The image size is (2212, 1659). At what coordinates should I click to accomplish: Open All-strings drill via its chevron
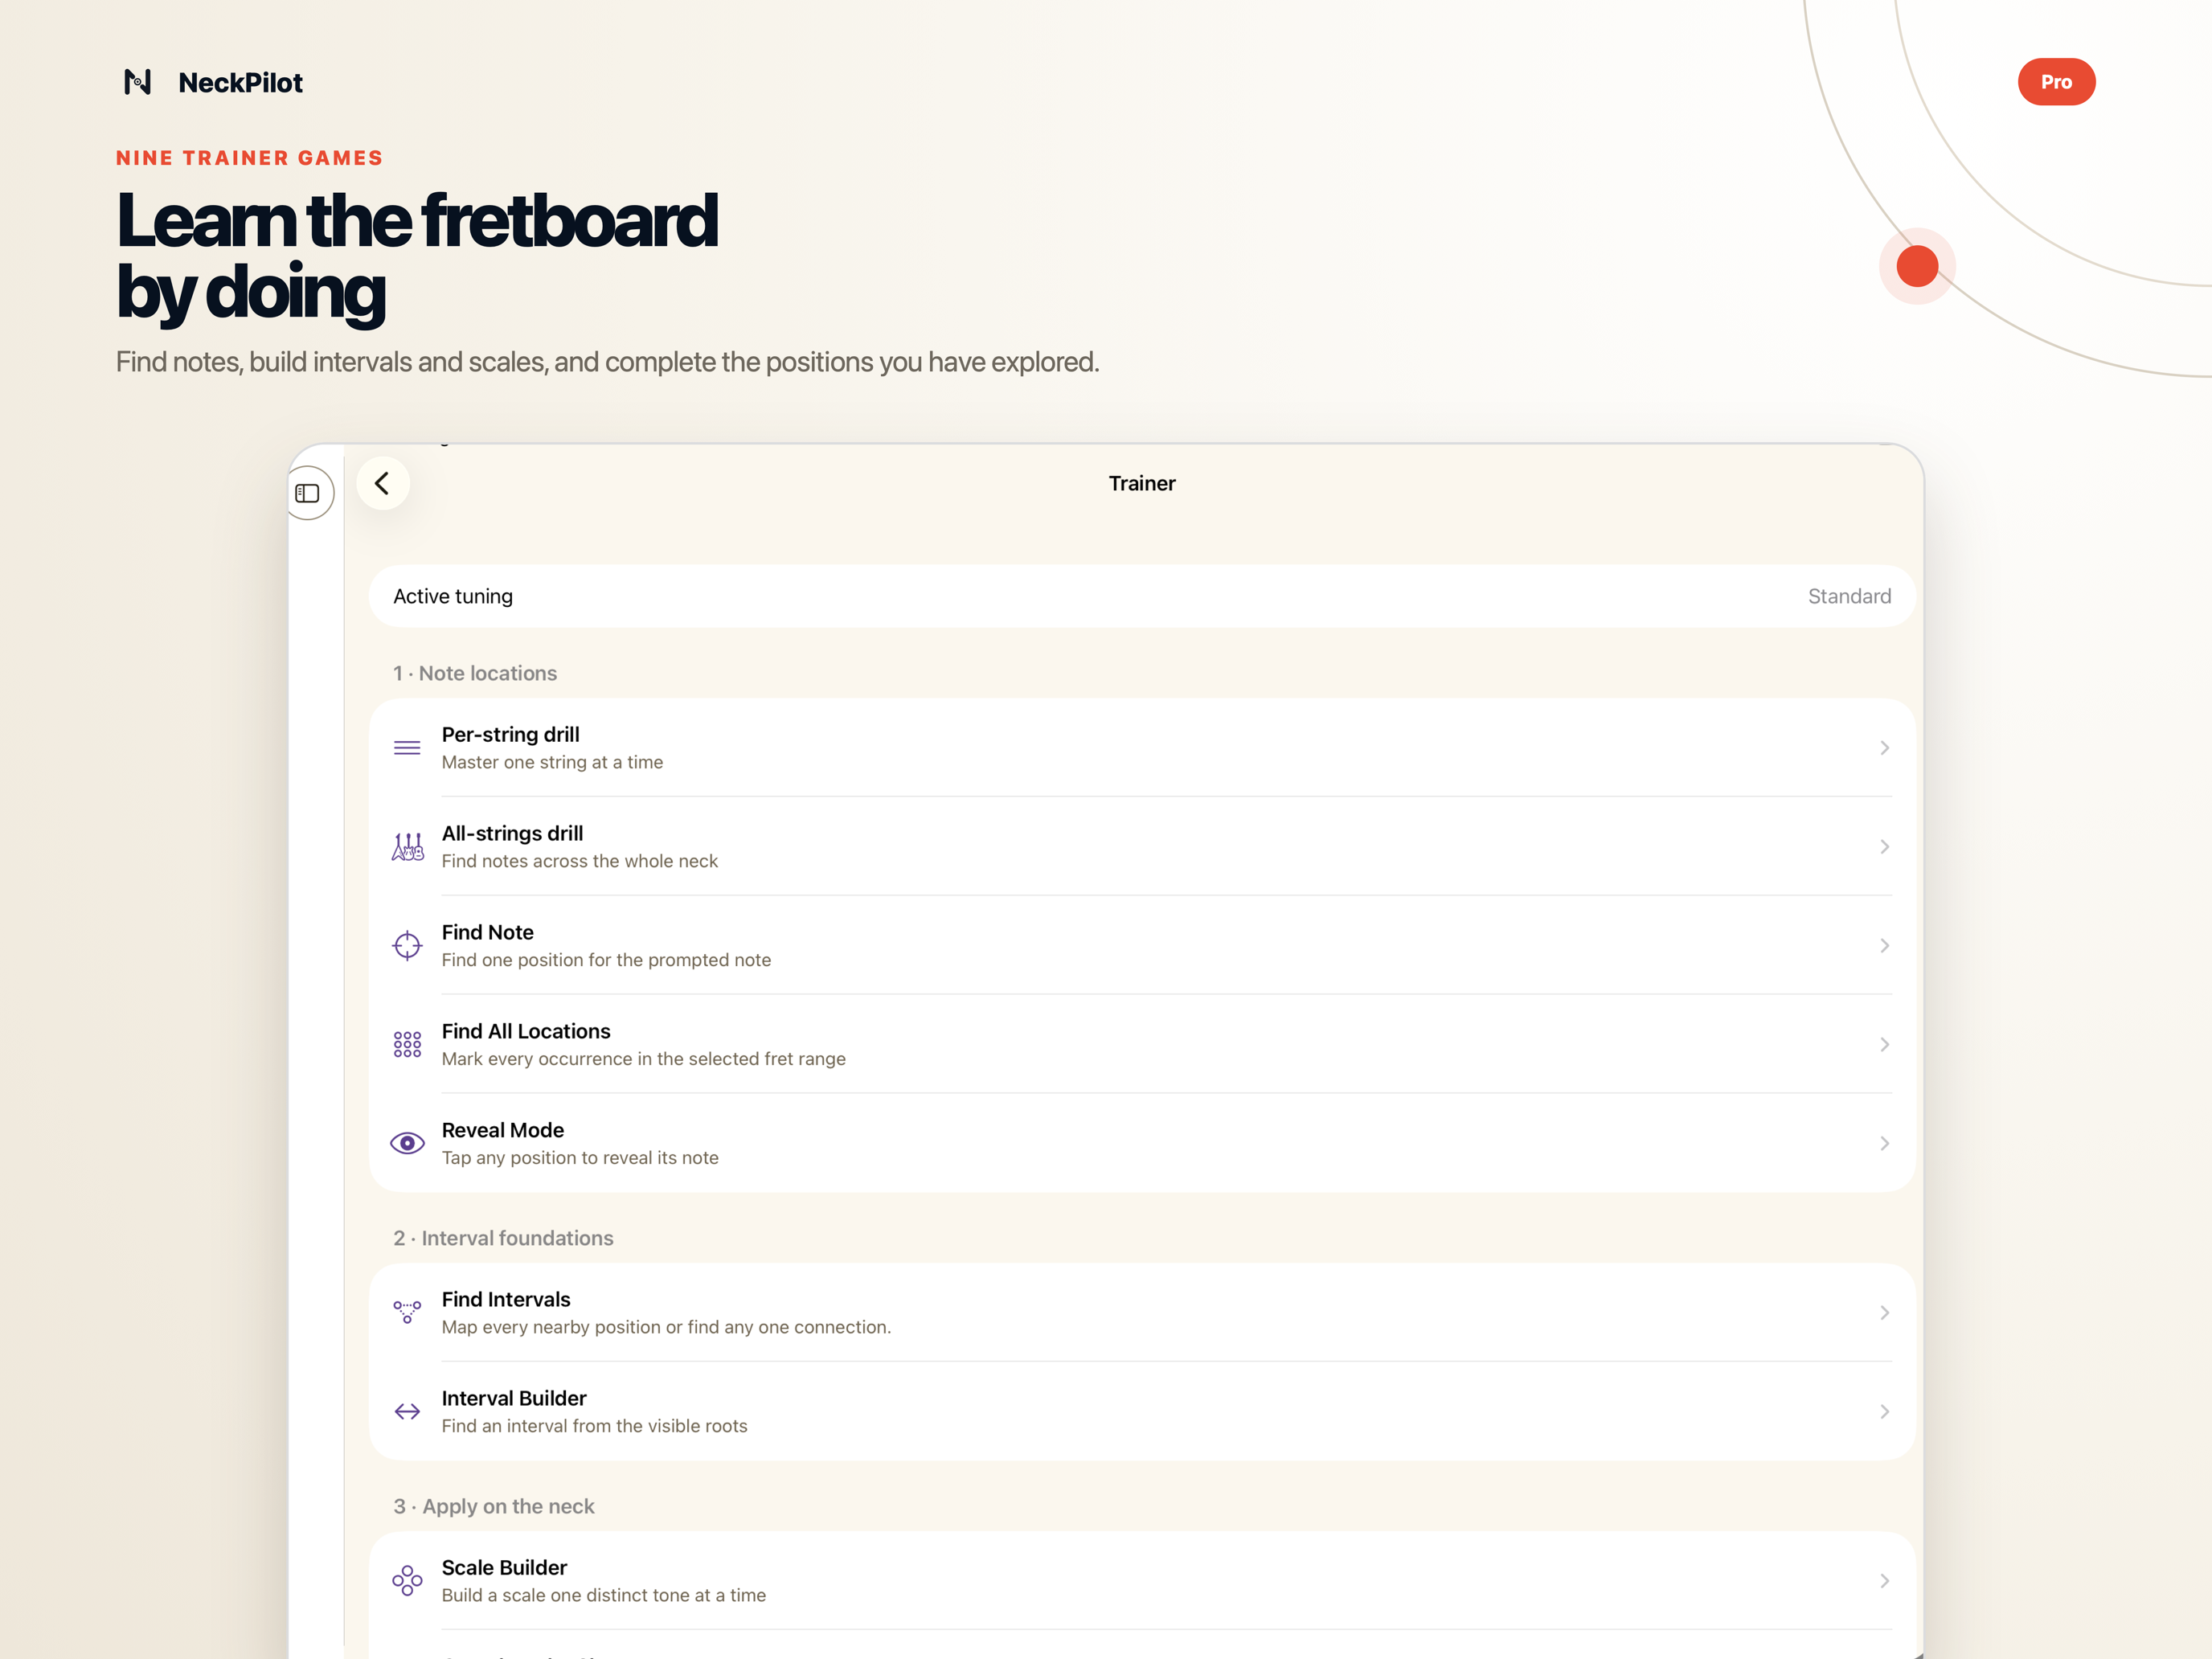click(x=1884, y=847)
